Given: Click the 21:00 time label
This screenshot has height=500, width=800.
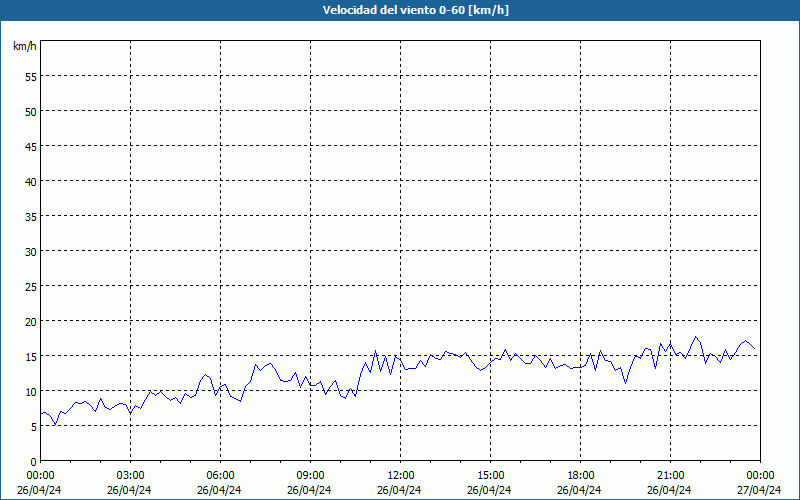Looking at the screenshot, I should pyautogui.click(x=670, y=476).
